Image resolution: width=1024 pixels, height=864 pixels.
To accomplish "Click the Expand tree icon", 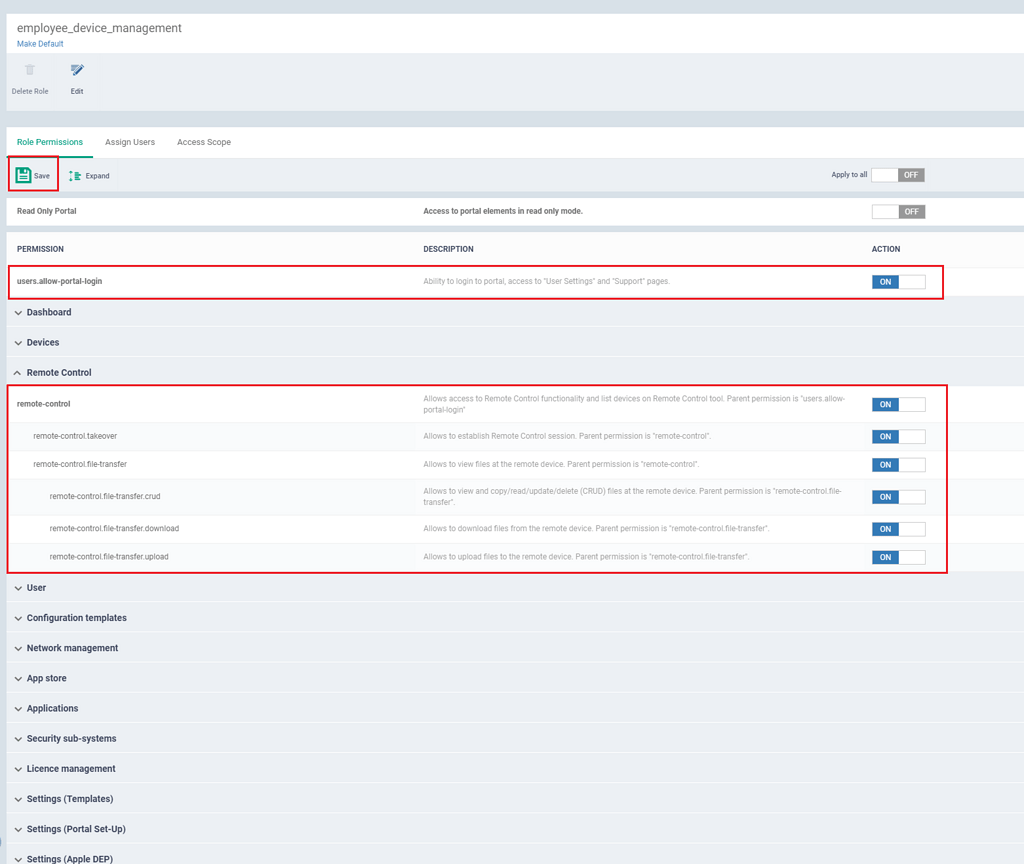I will tap(75, 176).
